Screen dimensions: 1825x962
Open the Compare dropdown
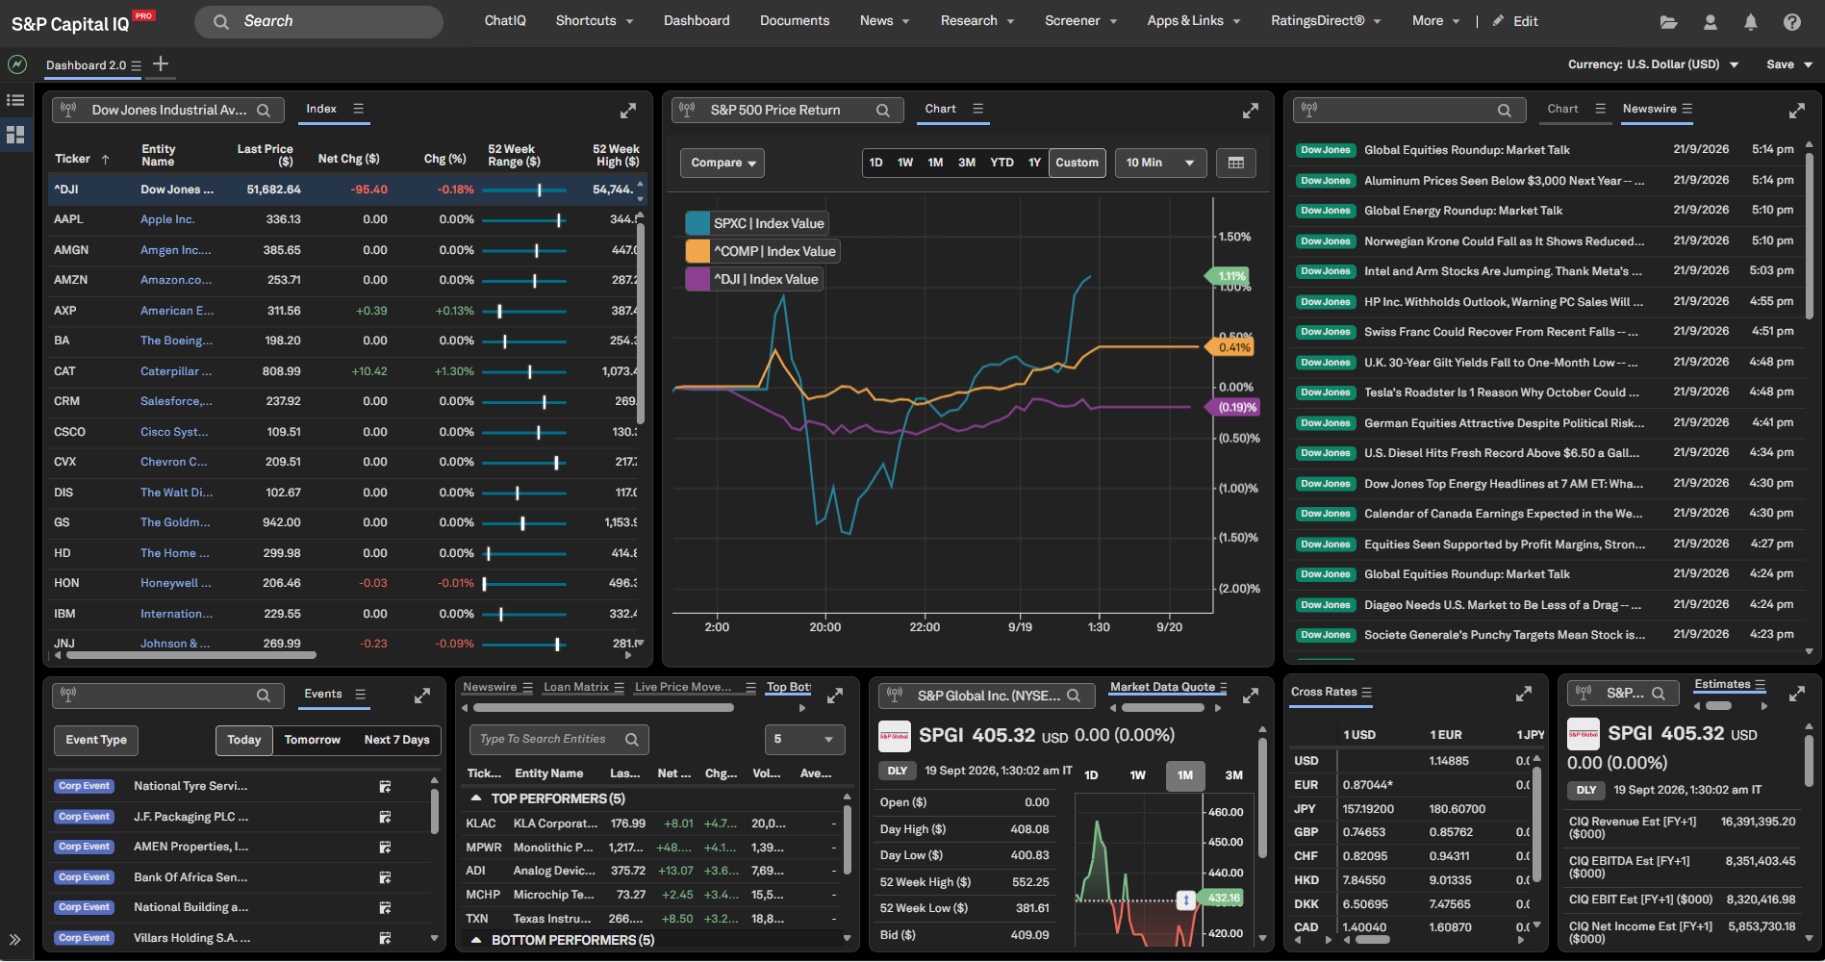tap(722, 163)
